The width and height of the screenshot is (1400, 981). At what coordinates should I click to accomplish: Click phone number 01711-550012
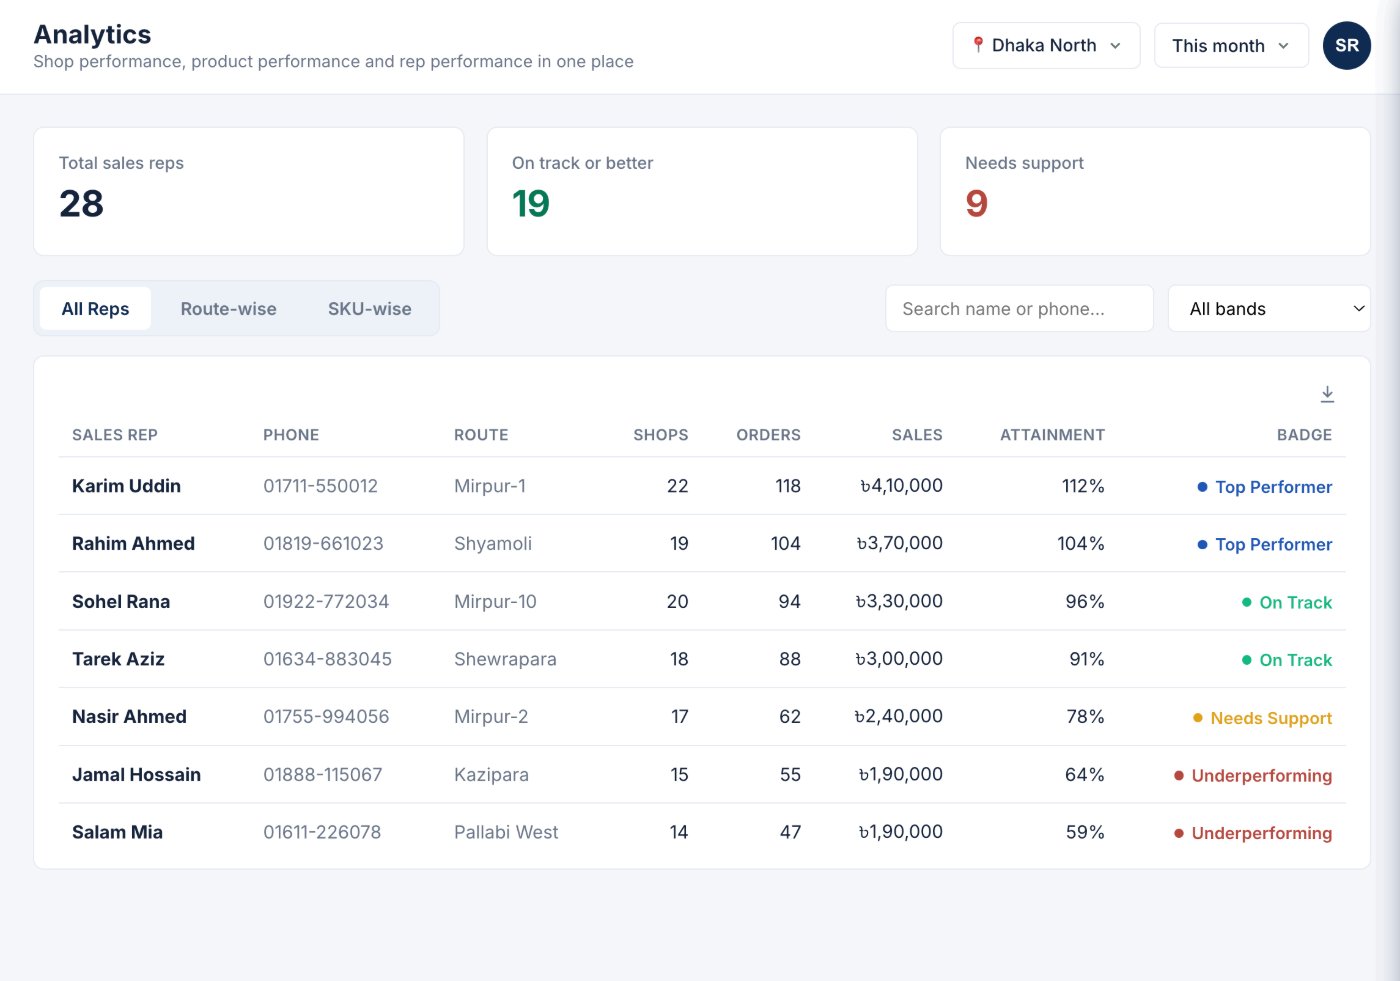pos(320,486)
